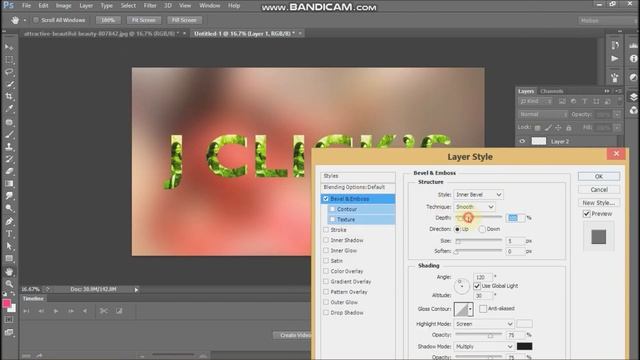Select the Quick Selection tool
The height and width of the screenshot is (360, 640).
(9, 84)
